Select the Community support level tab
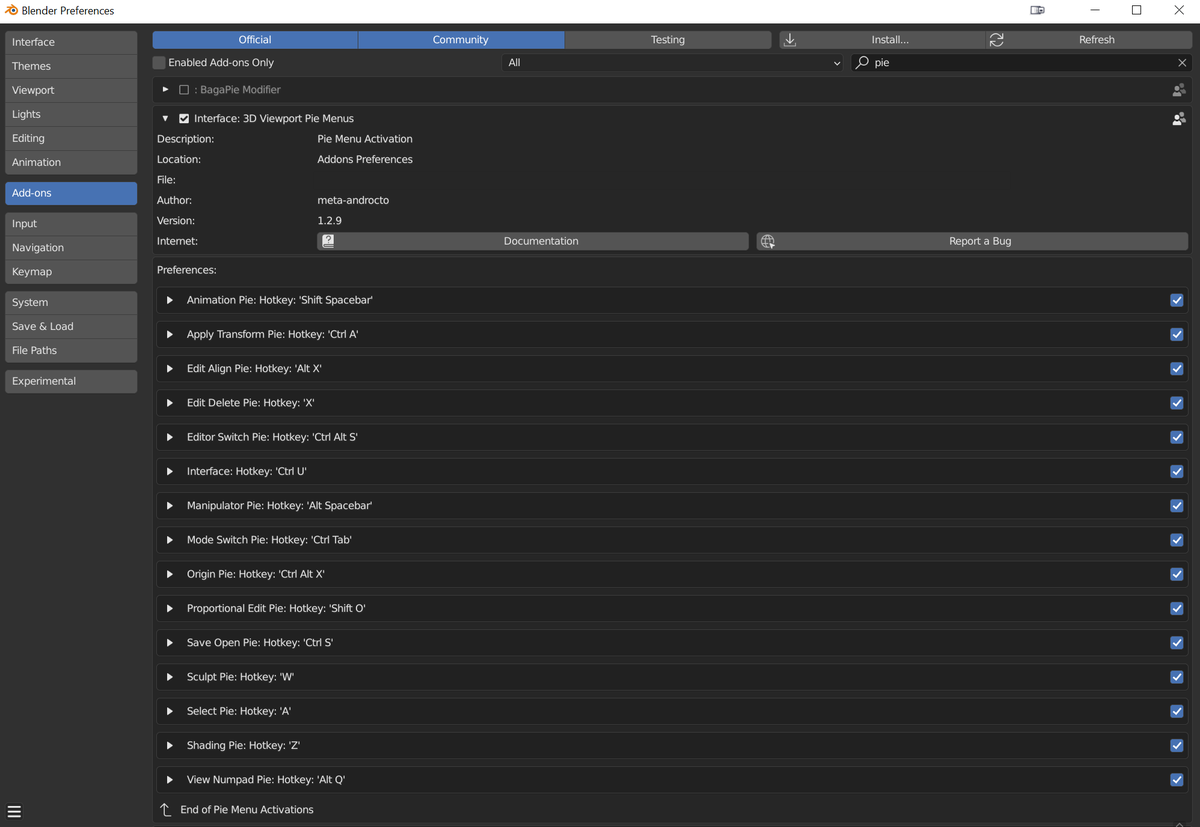Screen dimensions: 1200x827 [461, 40]
